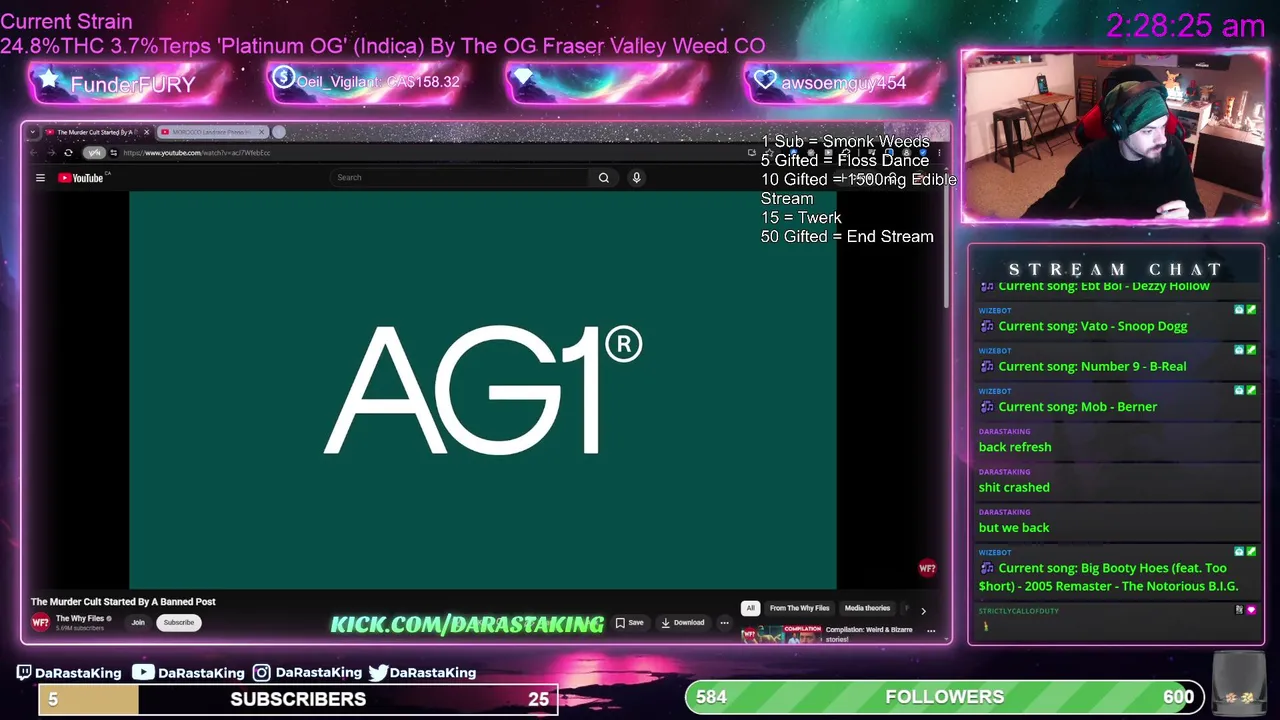Click the kick.com/darastaking overlay text
Viewport: 1280px width, 720px height.
tap(467, 625)
